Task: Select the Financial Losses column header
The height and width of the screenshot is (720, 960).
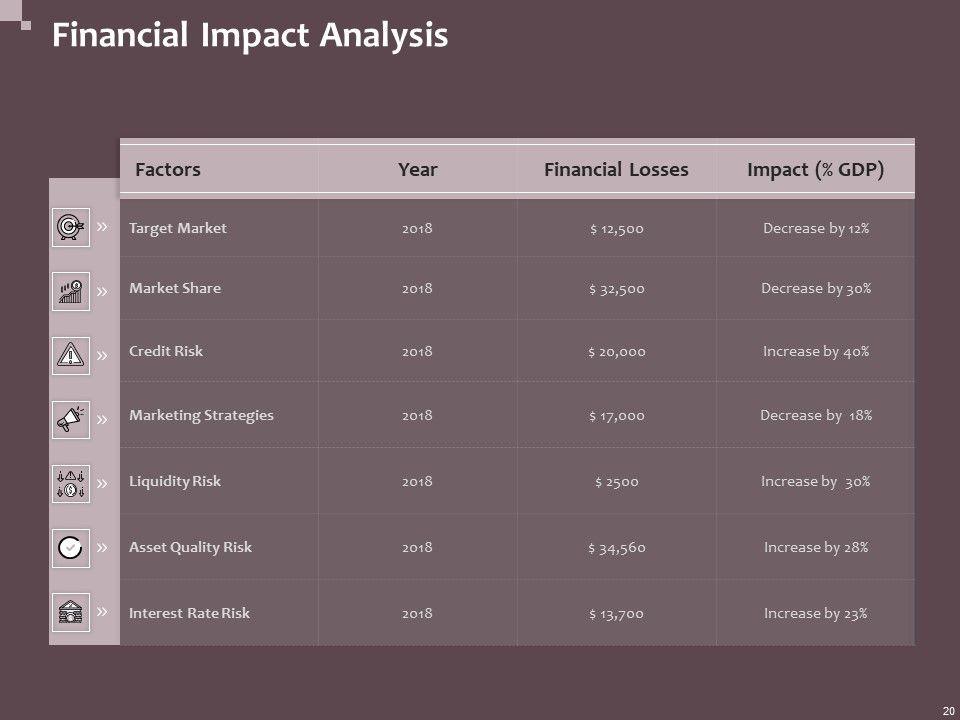Action: point(616,169)
